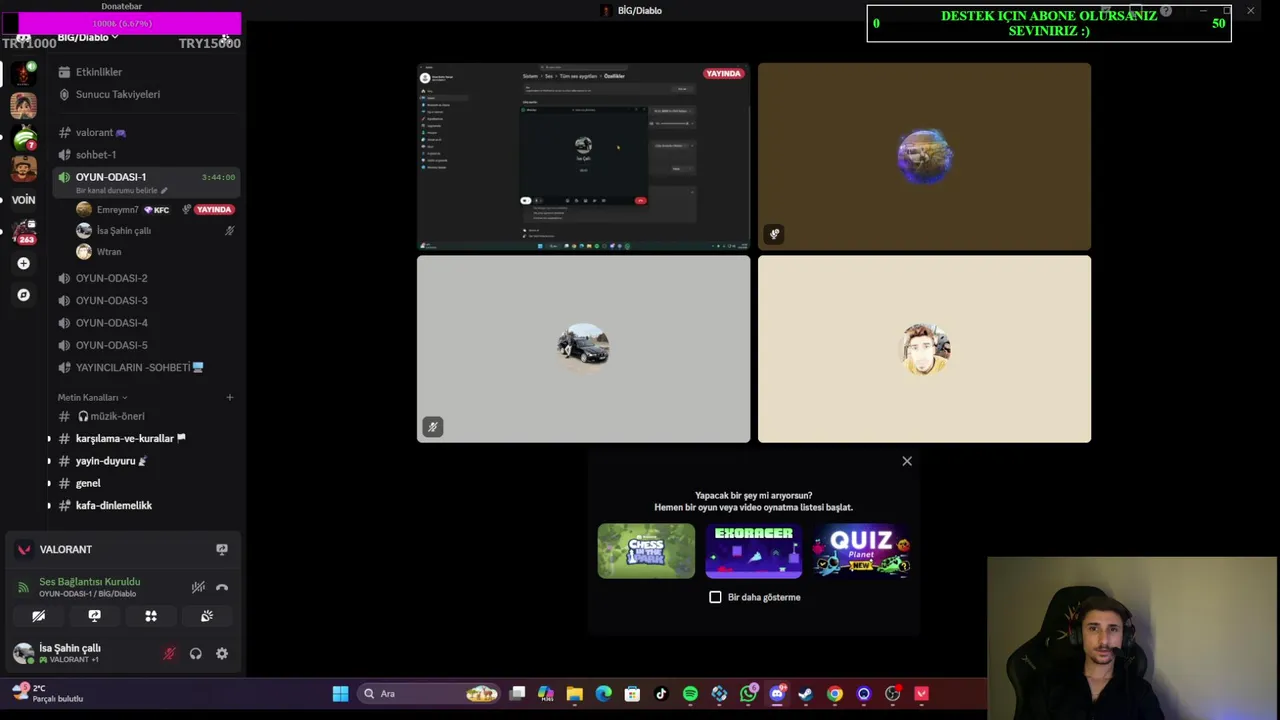The height and width of the screenshot is (720, 1280).
Task: Share your screen button
Action: (95, 616)
